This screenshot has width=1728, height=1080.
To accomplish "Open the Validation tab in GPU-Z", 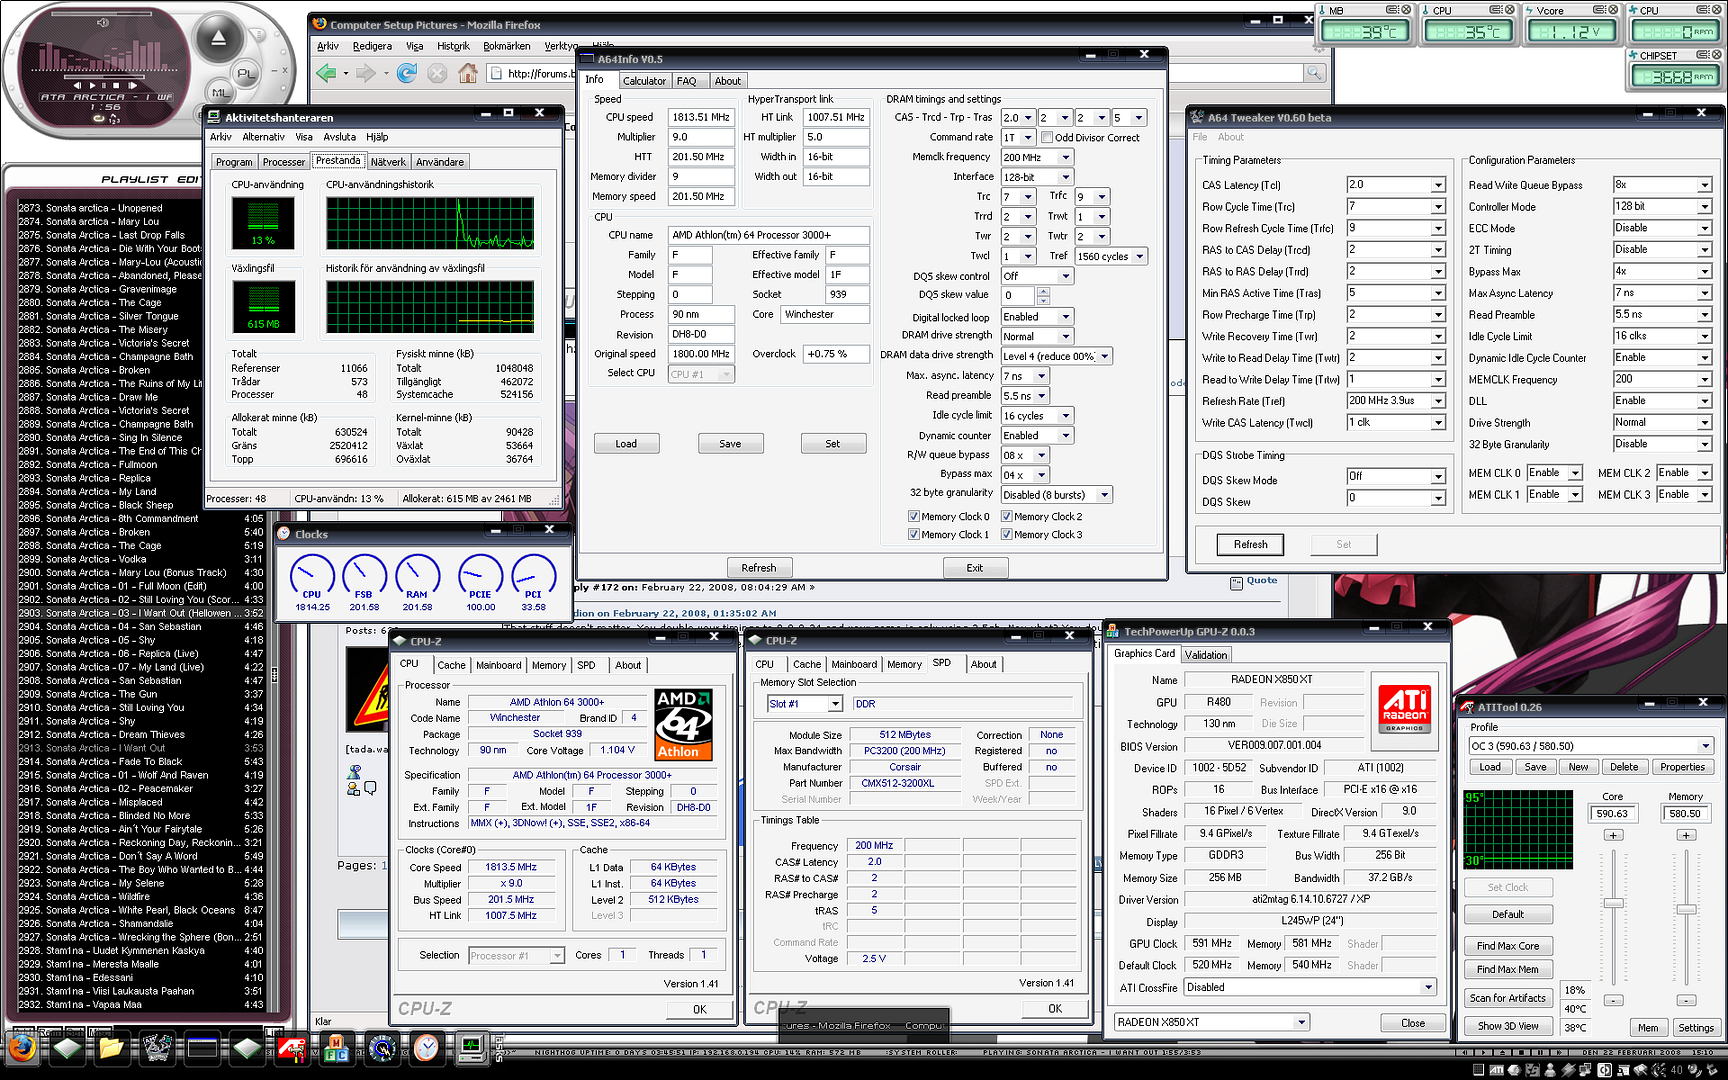I will click(1206, 655).
